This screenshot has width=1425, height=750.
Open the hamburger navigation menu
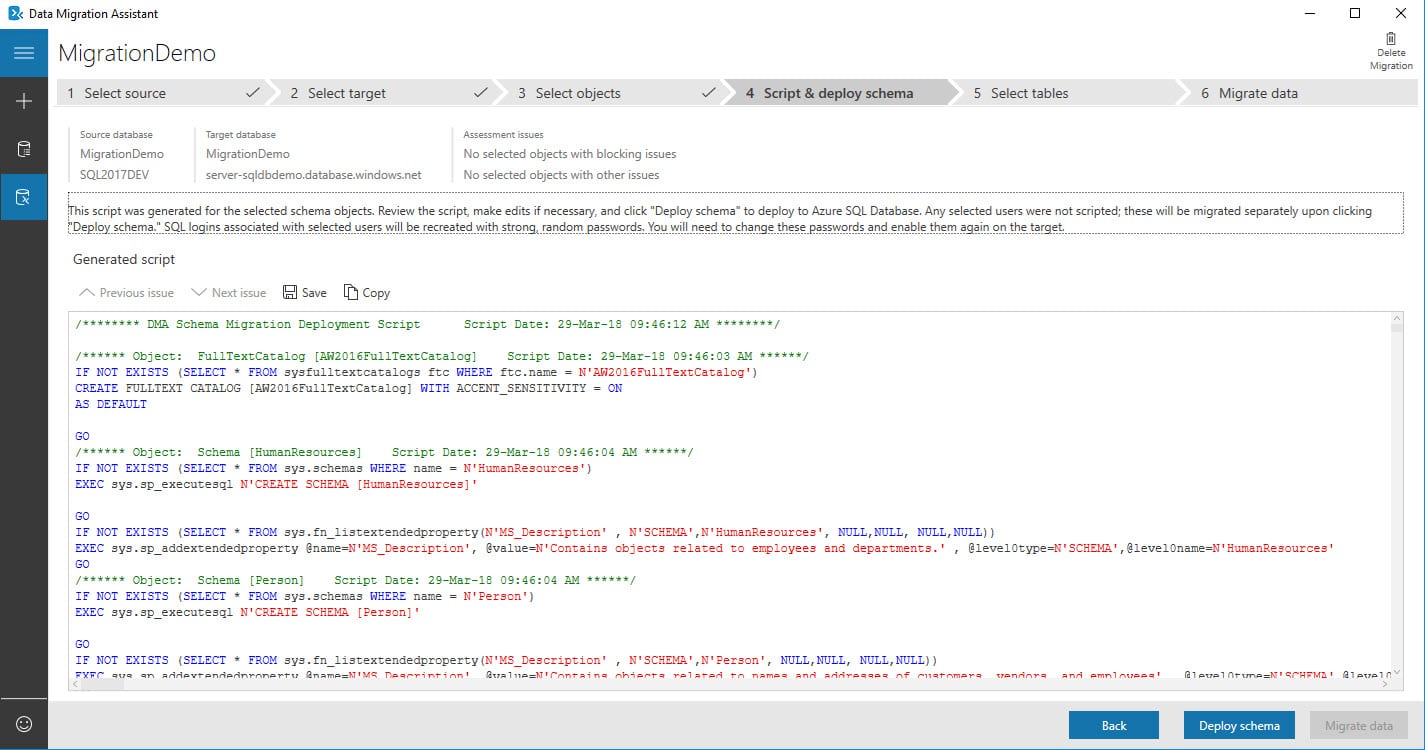tap(24, 53)
